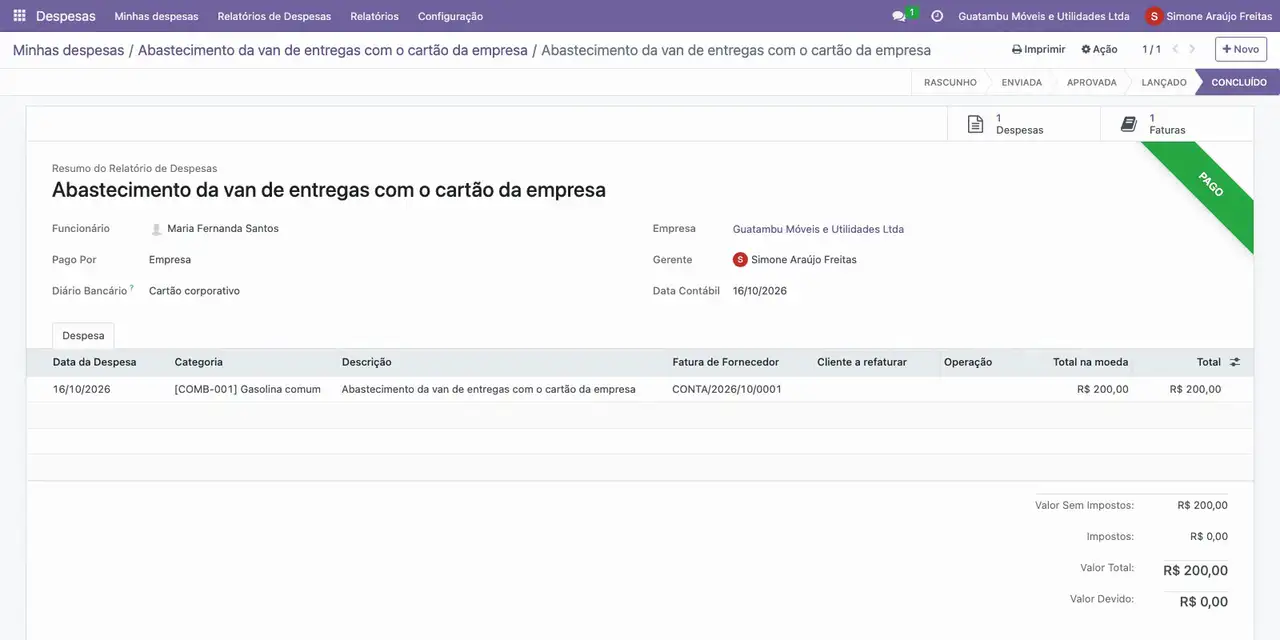The height and width of the screenshot is (640, 1280).
Task: Click the Concluído status stage
Action: [x=1239, y=82]
